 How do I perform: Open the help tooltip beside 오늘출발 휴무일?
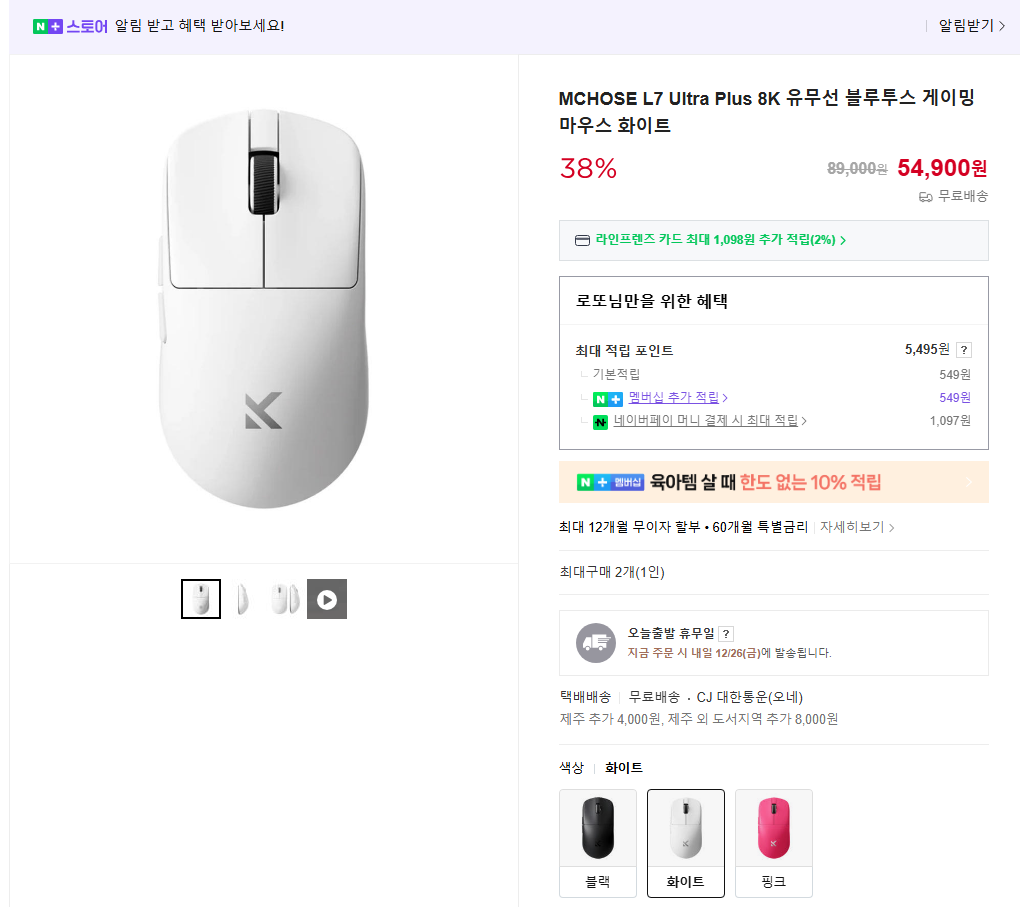click(725, 633)
